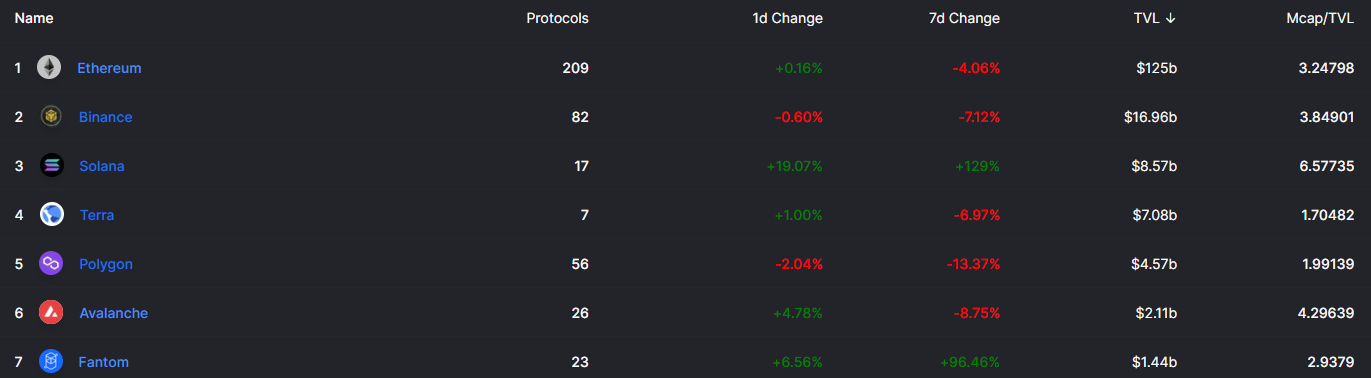Click the Avalanche chain logo icon

point(51,313)
